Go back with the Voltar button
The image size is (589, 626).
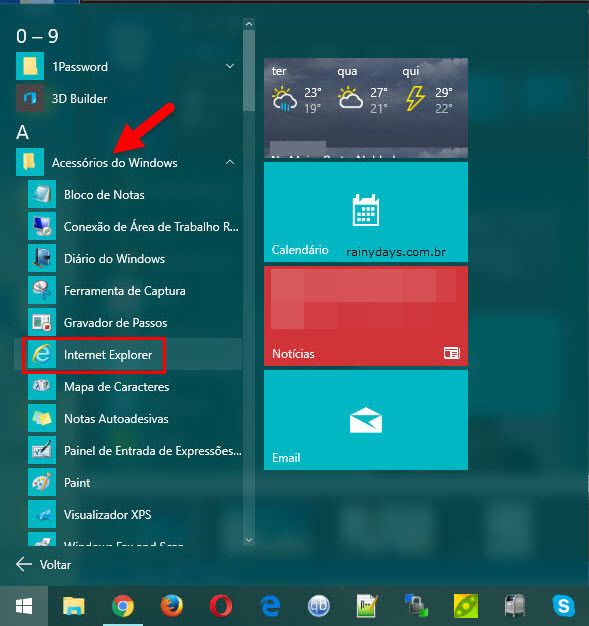click(44, 565)
